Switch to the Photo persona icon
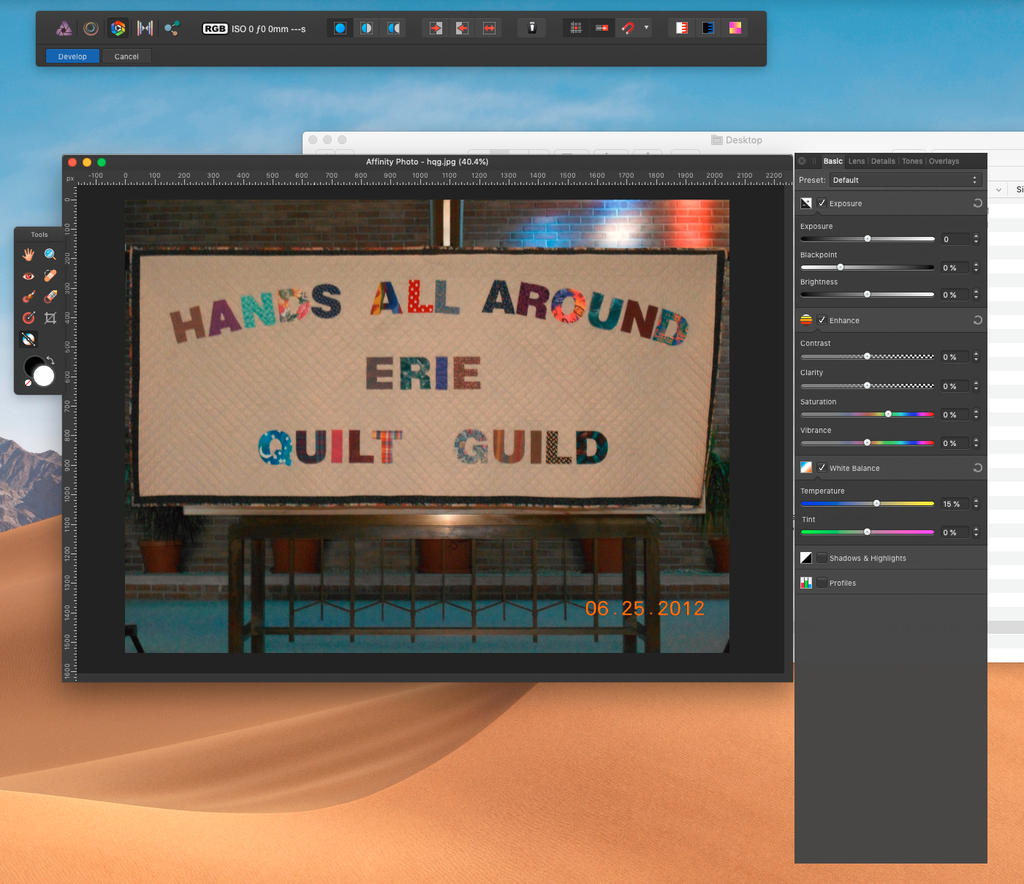Viewport: 1024px width, 884px height. pos(63,28)
